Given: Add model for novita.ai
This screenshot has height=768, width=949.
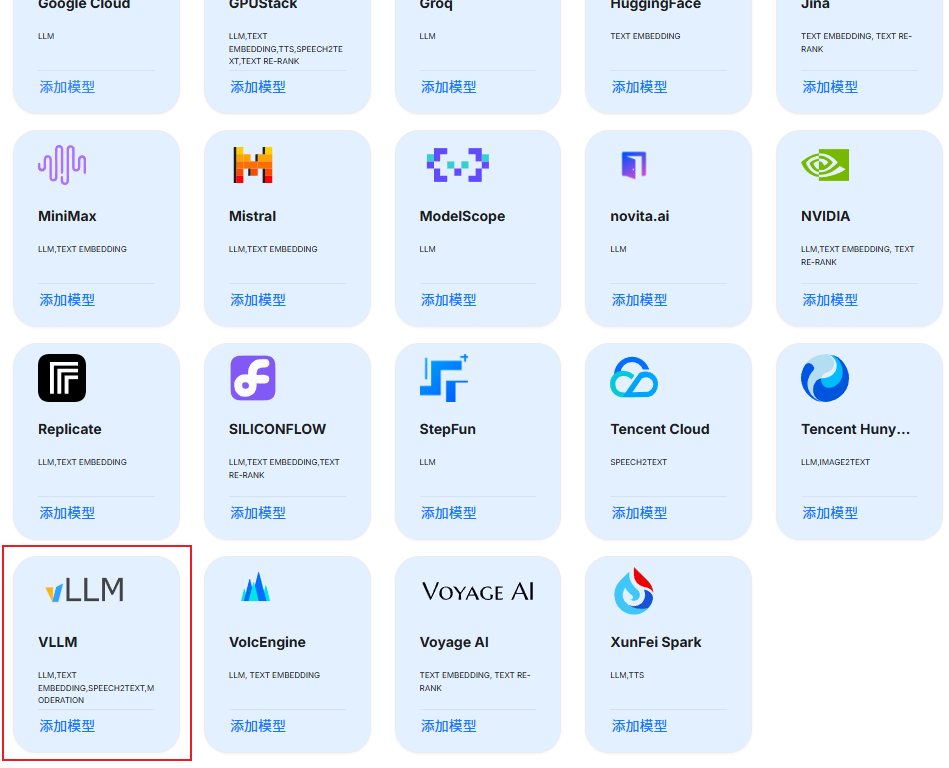Looking at the screenshot, I should click(x=639, y=300).
